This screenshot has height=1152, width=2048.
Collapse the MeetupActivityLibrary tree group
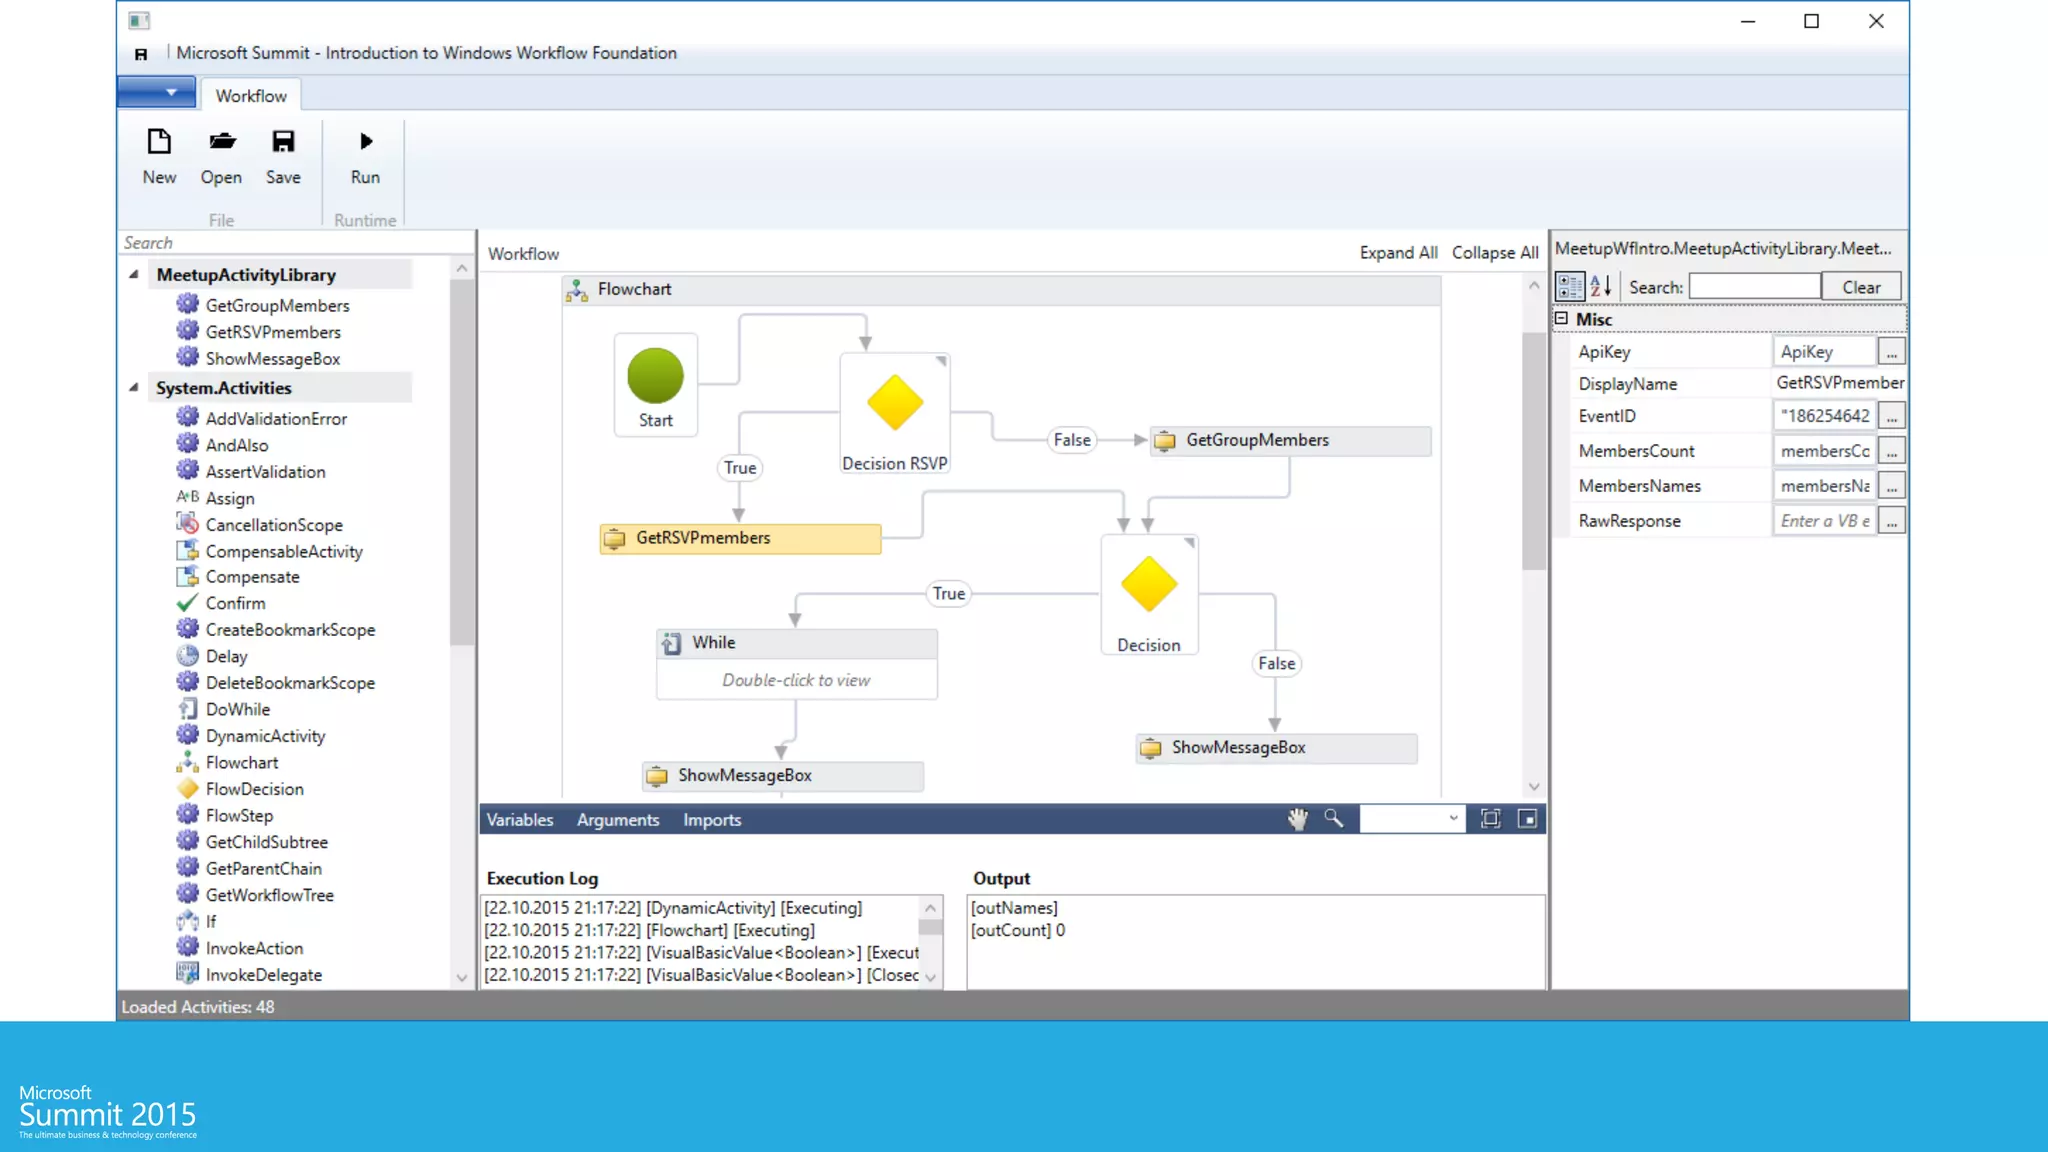134,274
